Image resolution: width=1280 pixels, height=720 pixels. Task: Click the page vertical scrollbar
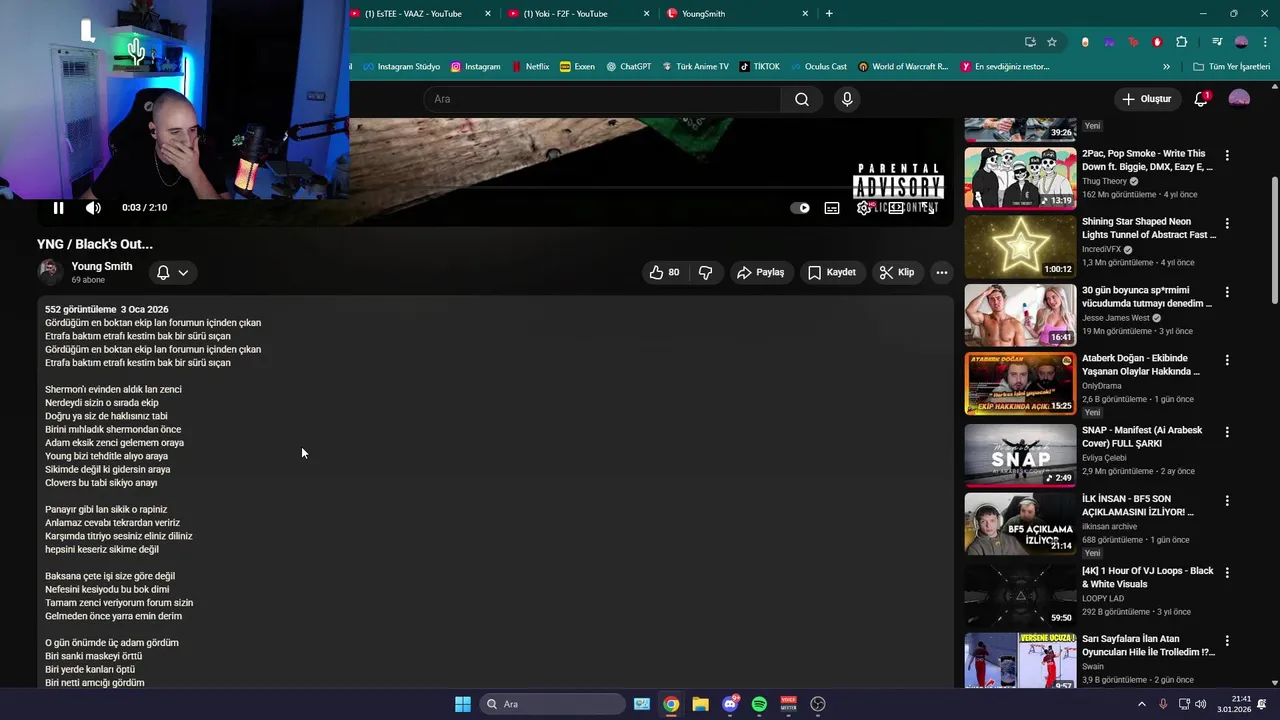coord(1274,240)
